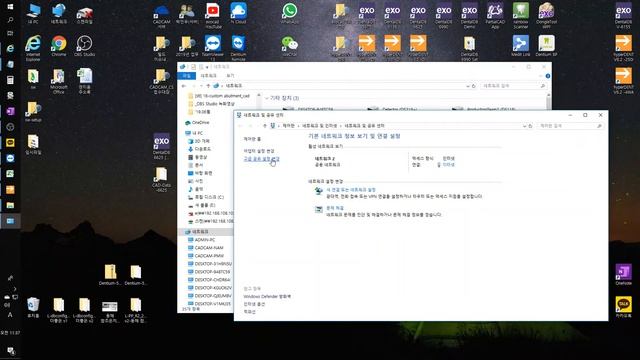Image resolution: width=640 pixels, height=360 pixels.
Task: Open the '파일' tab in Explorer ribbon
Action: (187, 76)
